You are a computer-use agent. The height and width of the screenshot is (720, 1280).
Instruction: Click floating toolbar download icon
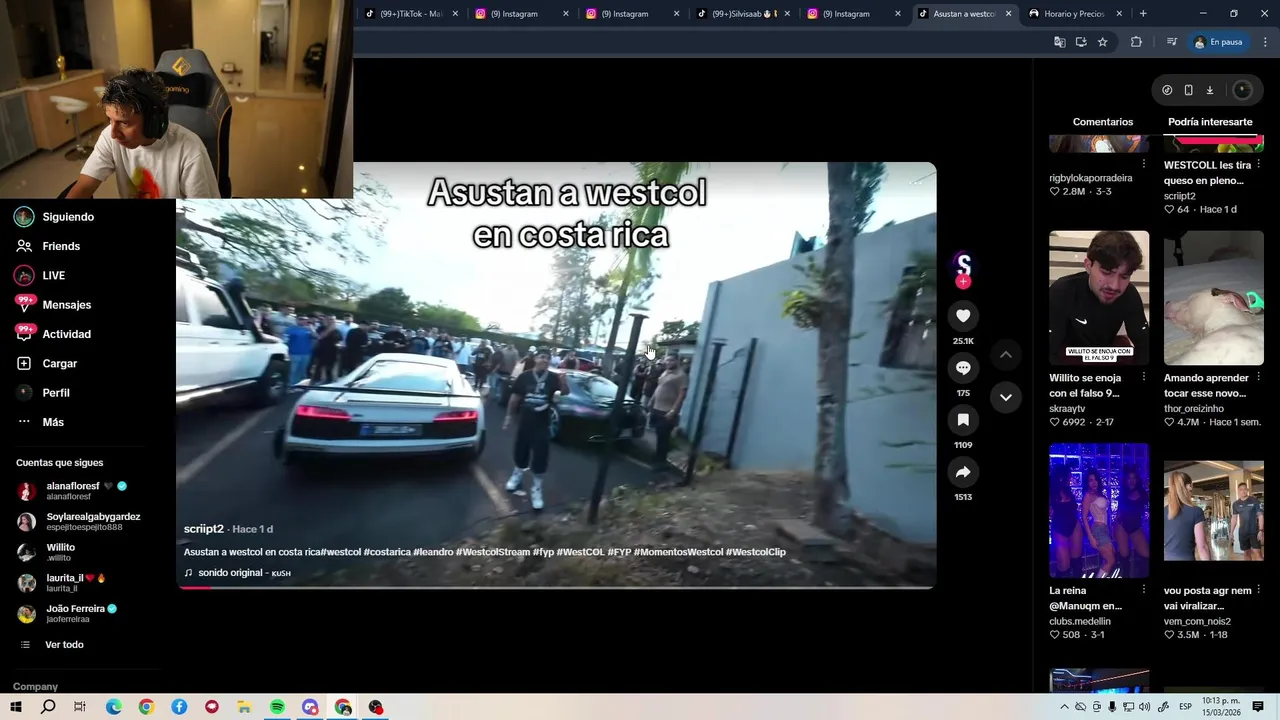[x=1209, y=90]
